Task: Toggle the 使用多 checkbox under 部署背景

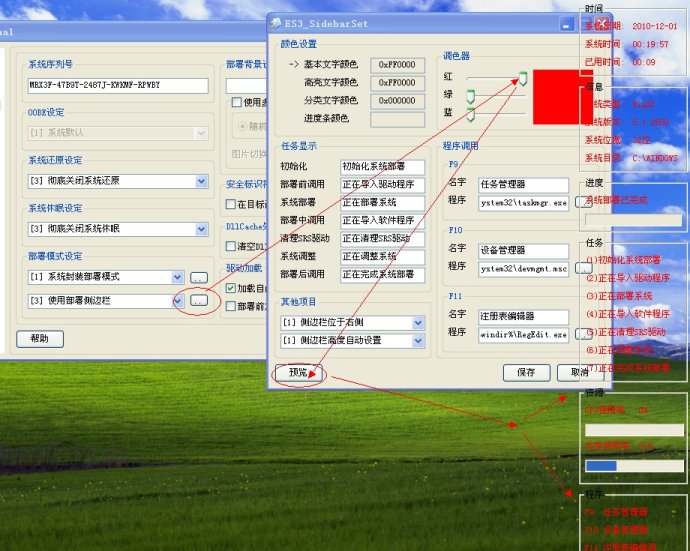Action: 237,102
